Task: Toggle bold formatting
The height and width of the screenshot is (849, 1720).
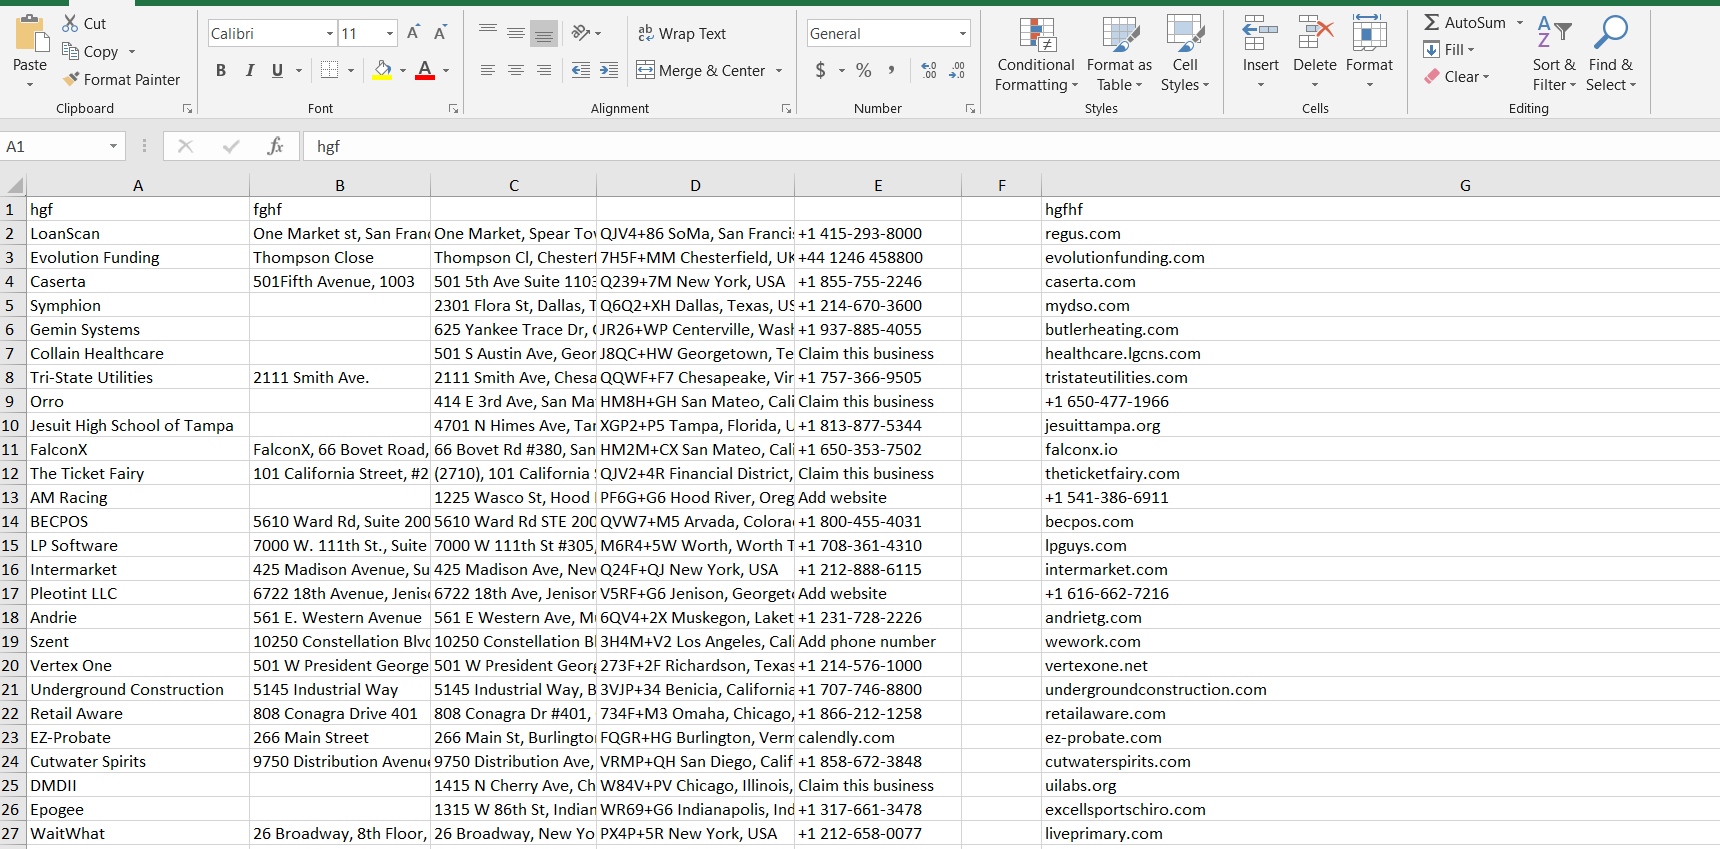Action: (x=221, y=70)
